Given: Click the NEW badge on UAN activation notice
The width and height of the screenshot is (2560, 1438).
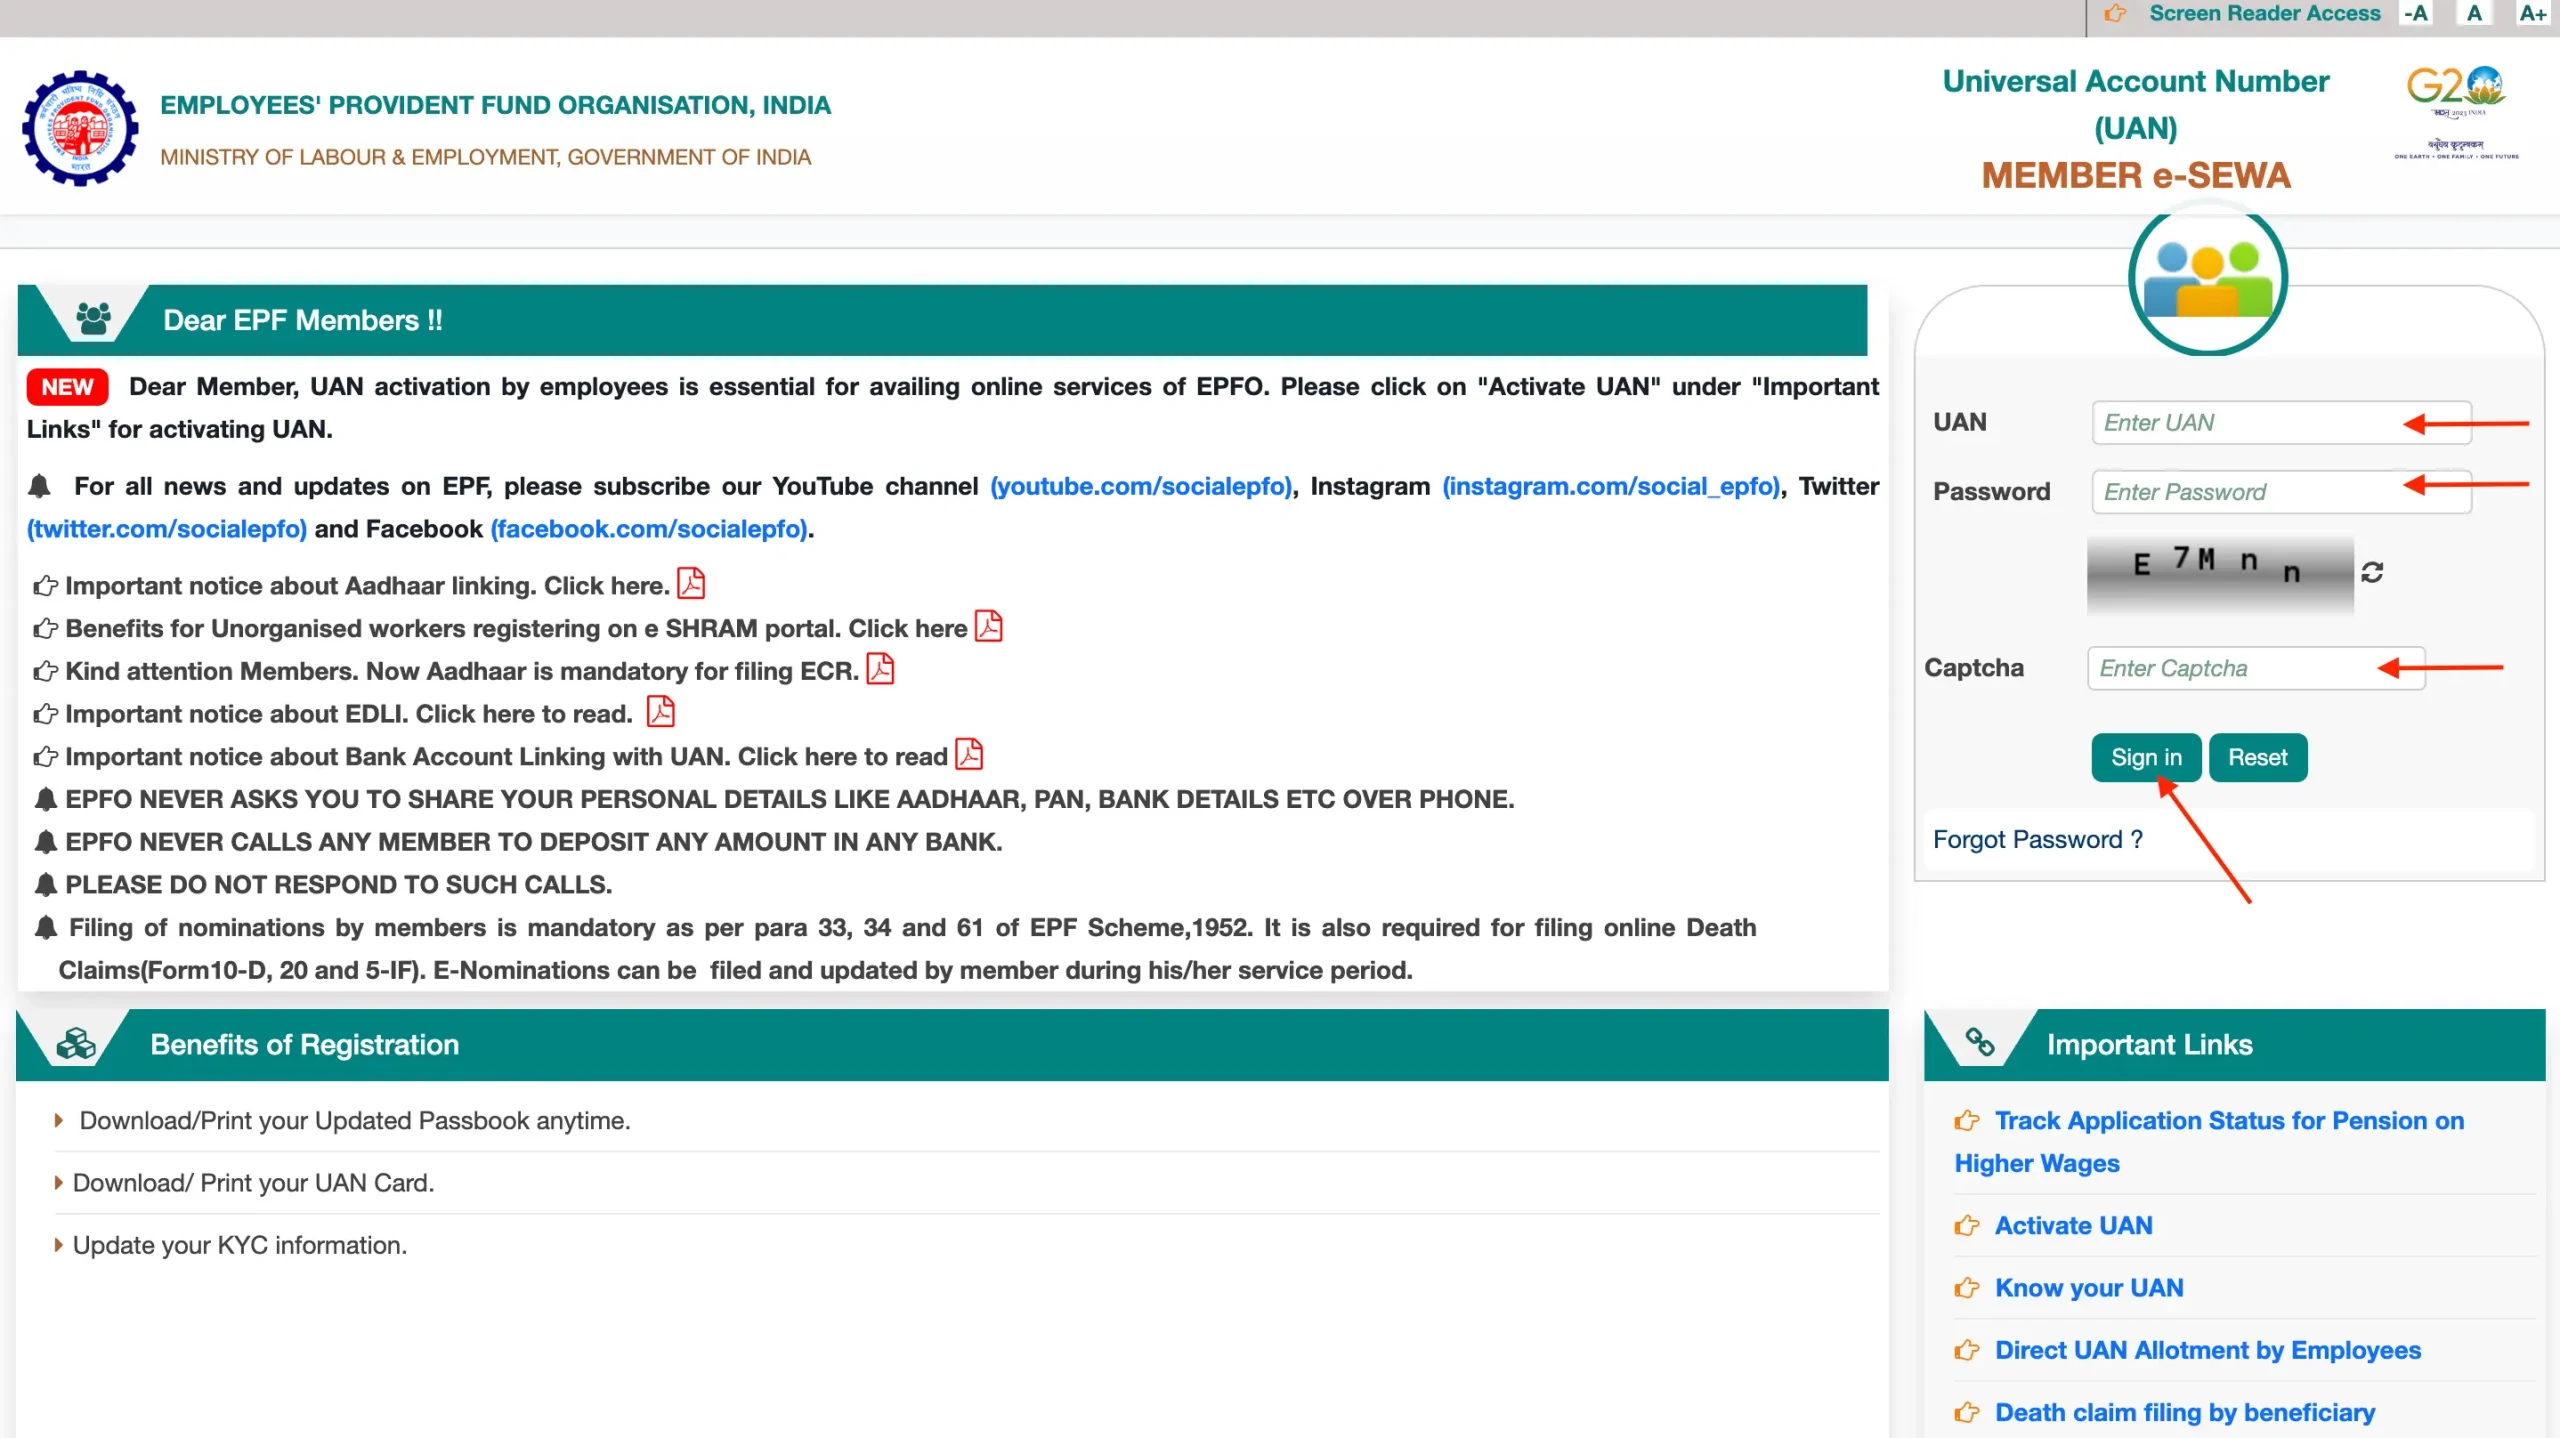Looking at the screenshot, I should point(67,387).
